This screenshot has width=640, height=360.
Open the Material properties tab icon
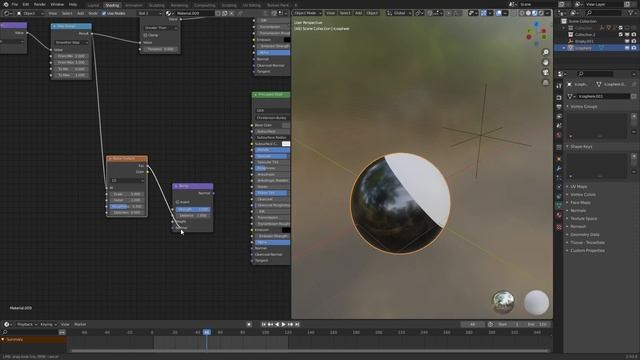point(559,215)
